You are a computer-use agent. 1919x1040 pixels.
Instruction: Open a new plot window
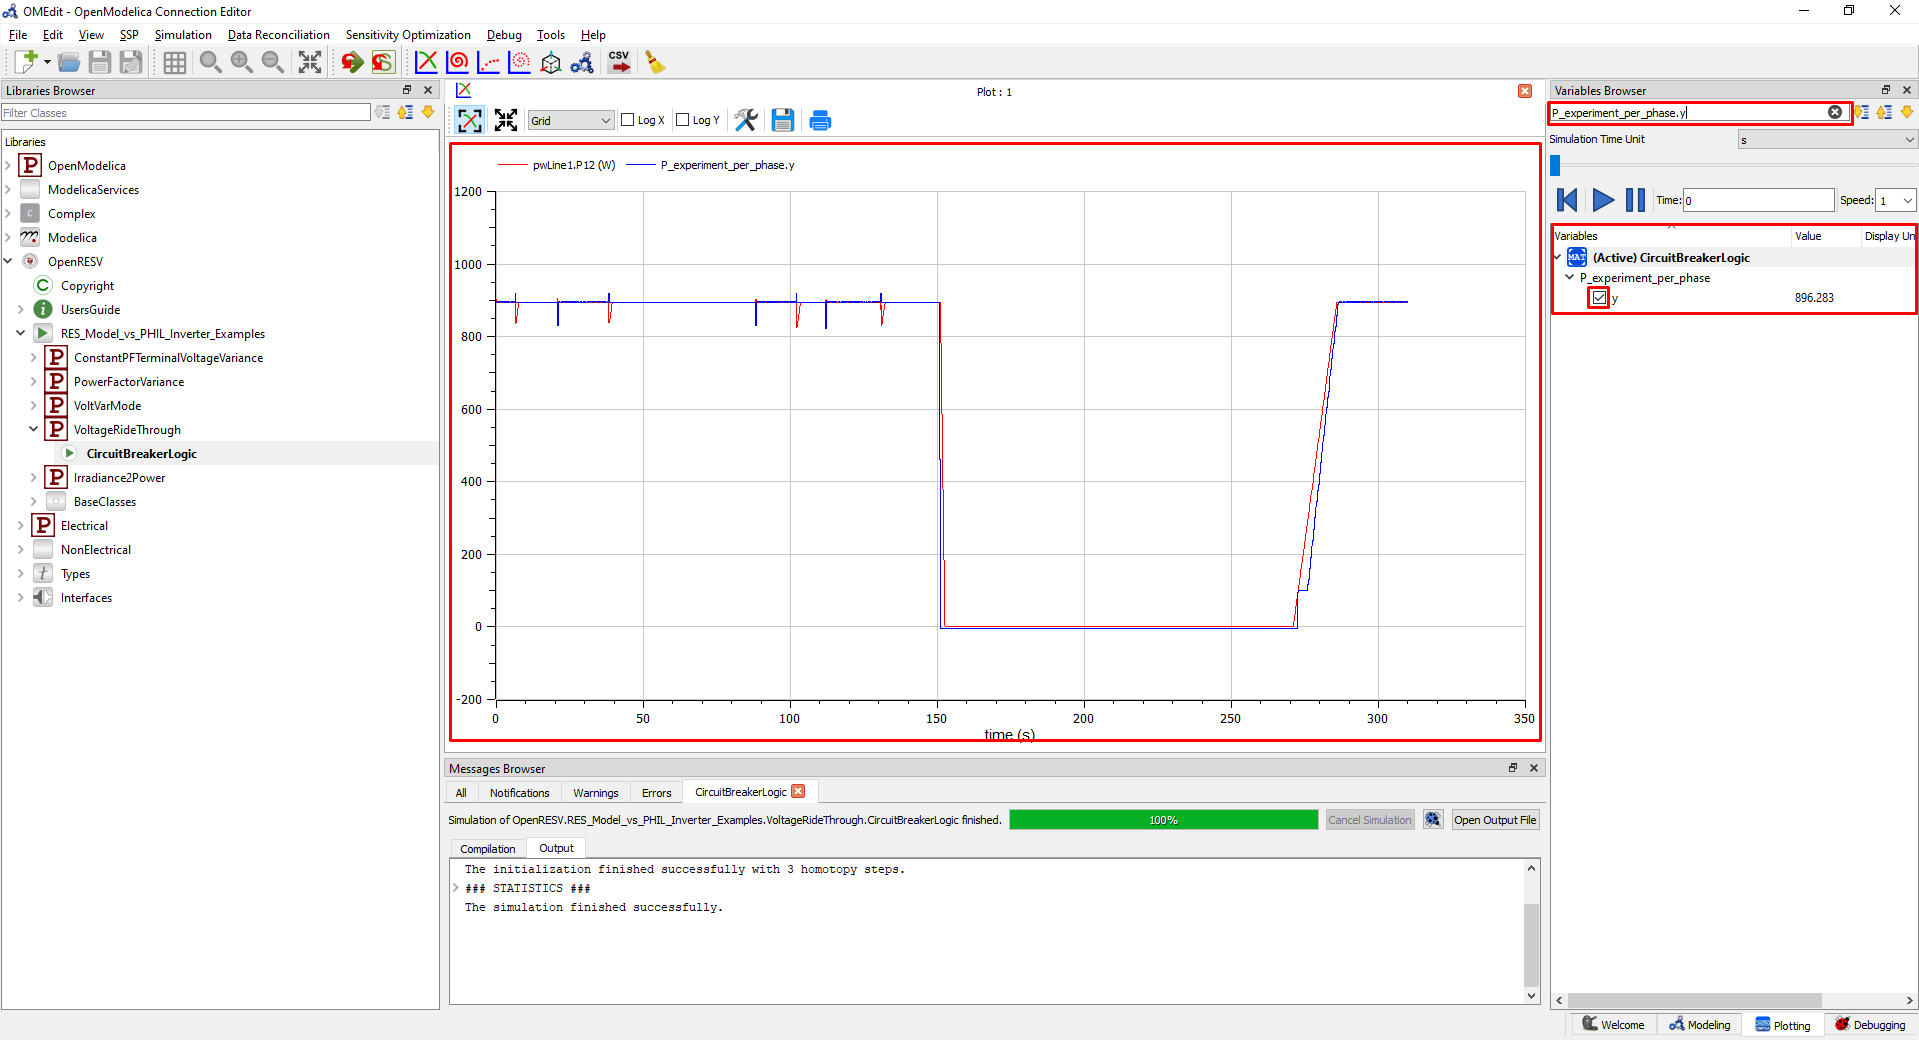[426, 62]
